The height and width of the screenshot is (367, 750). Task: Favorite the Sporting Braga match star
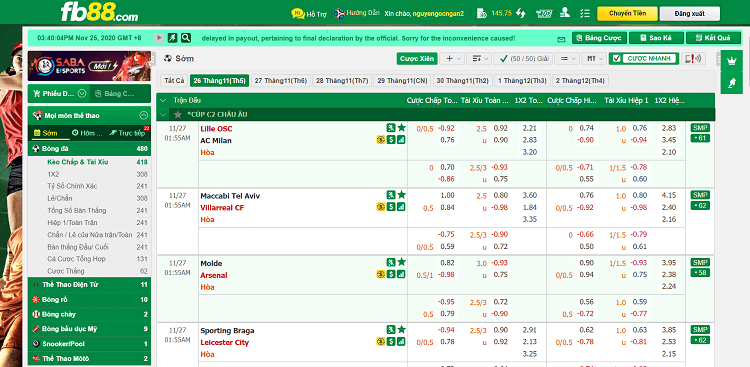(x=401, y=329)
